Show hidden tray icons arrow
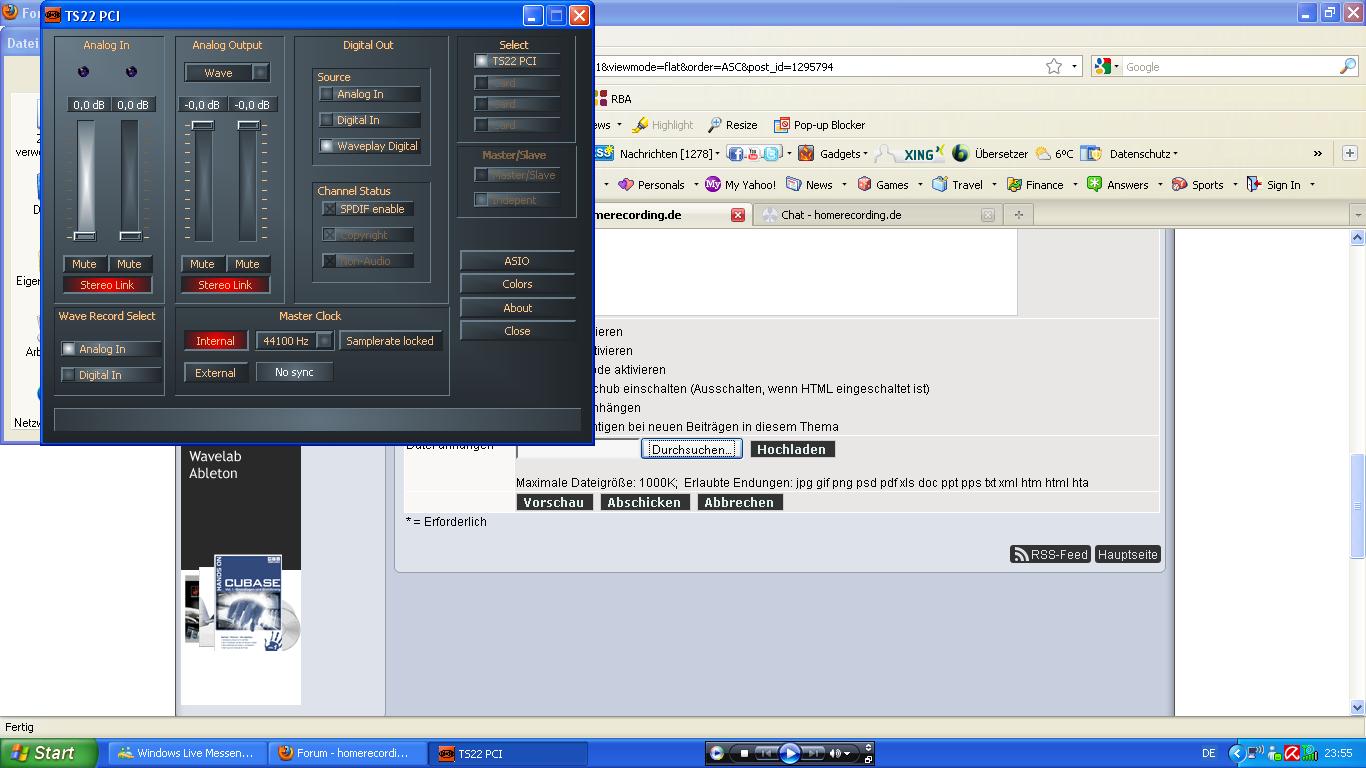Viewport: 1366px width, 768px height. (1236, 753)
